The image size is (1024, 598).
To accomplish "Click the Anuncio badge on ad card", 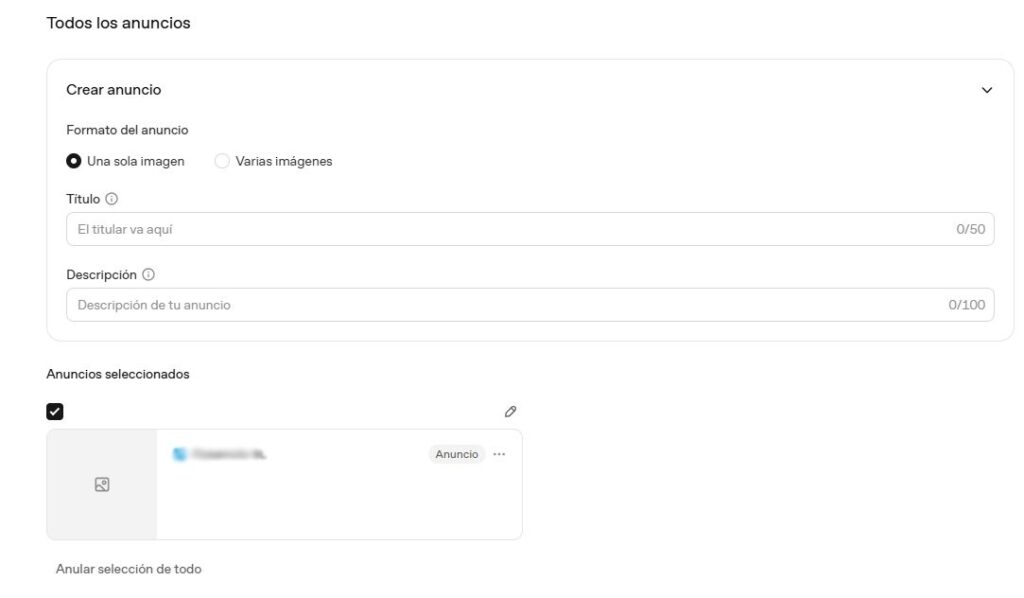I will click(456, 454).
